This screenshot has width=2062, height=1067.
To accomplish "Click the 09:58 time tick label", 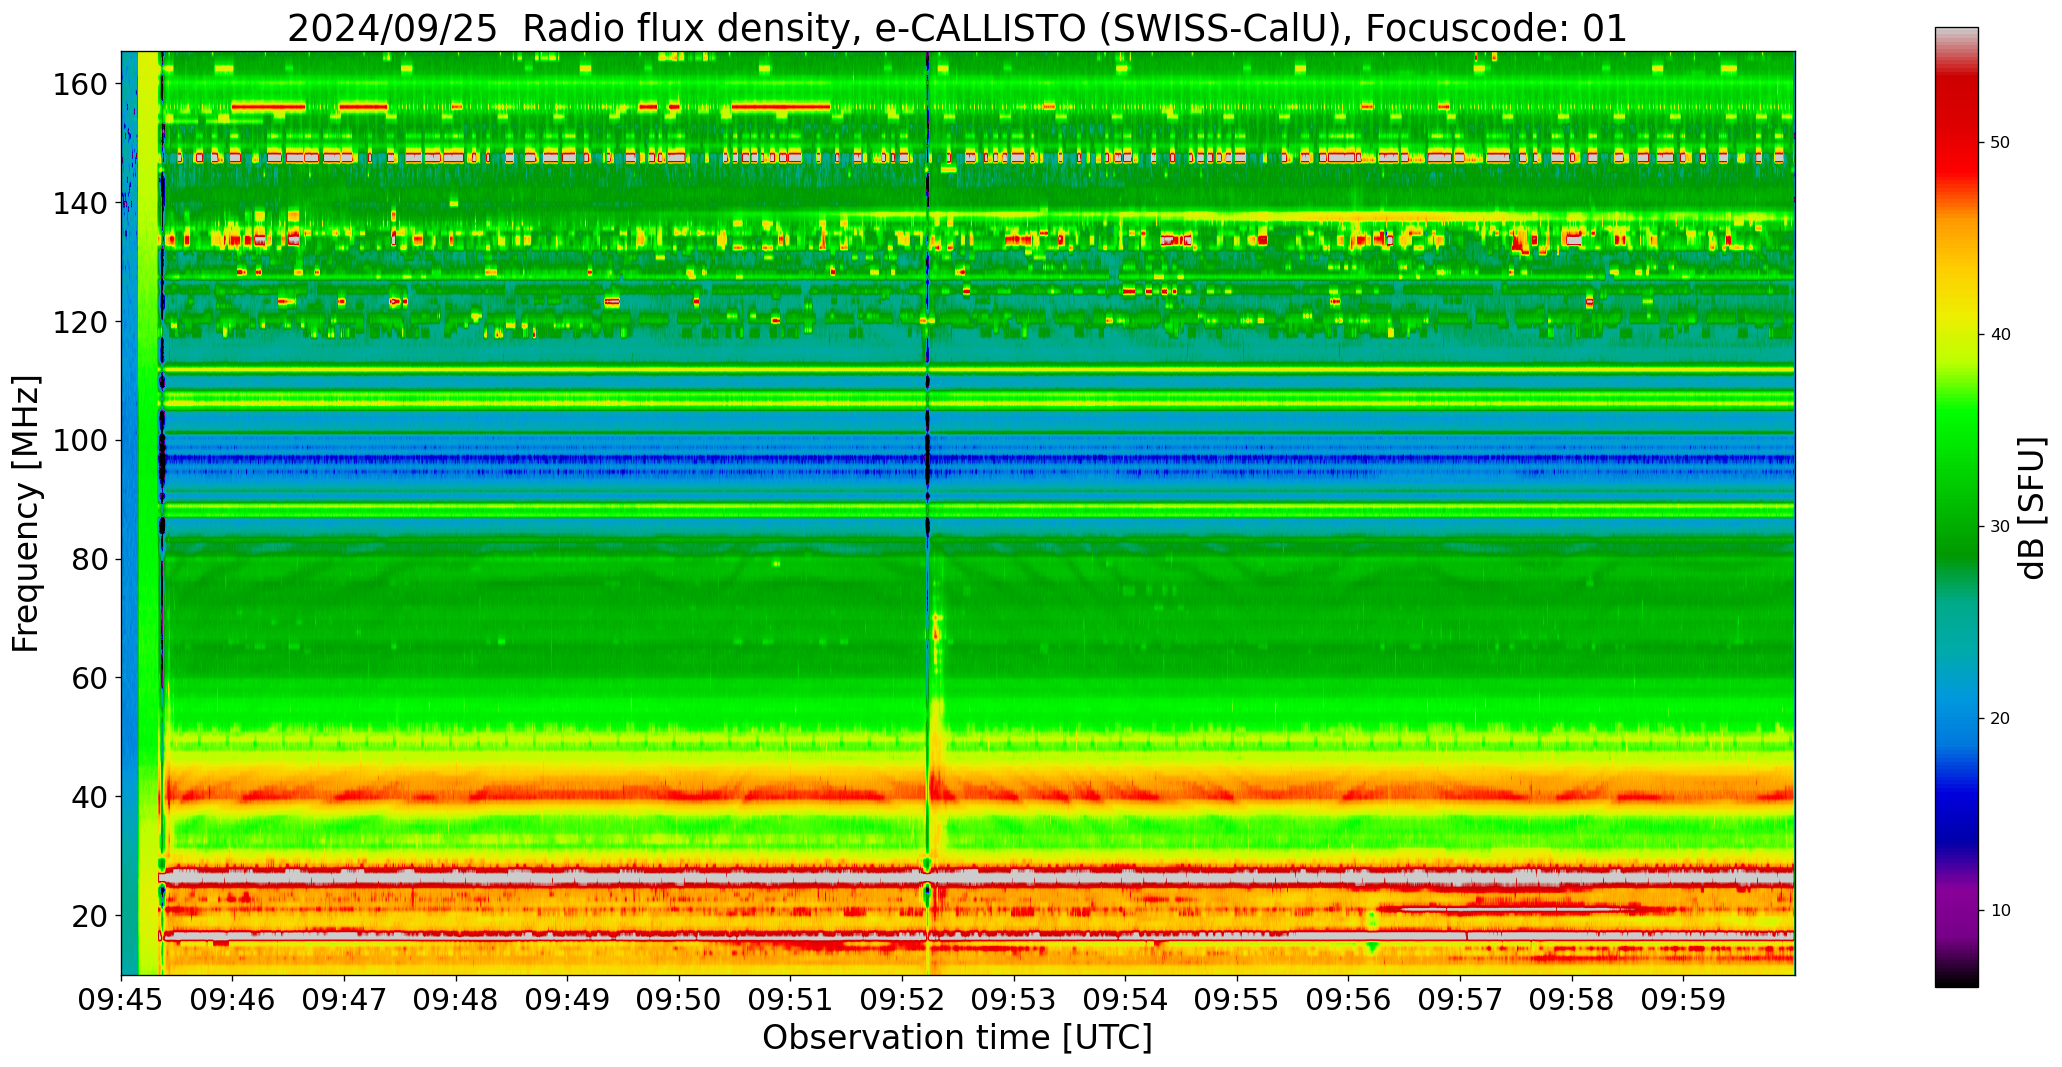I will click(x=1572, y=1000).
